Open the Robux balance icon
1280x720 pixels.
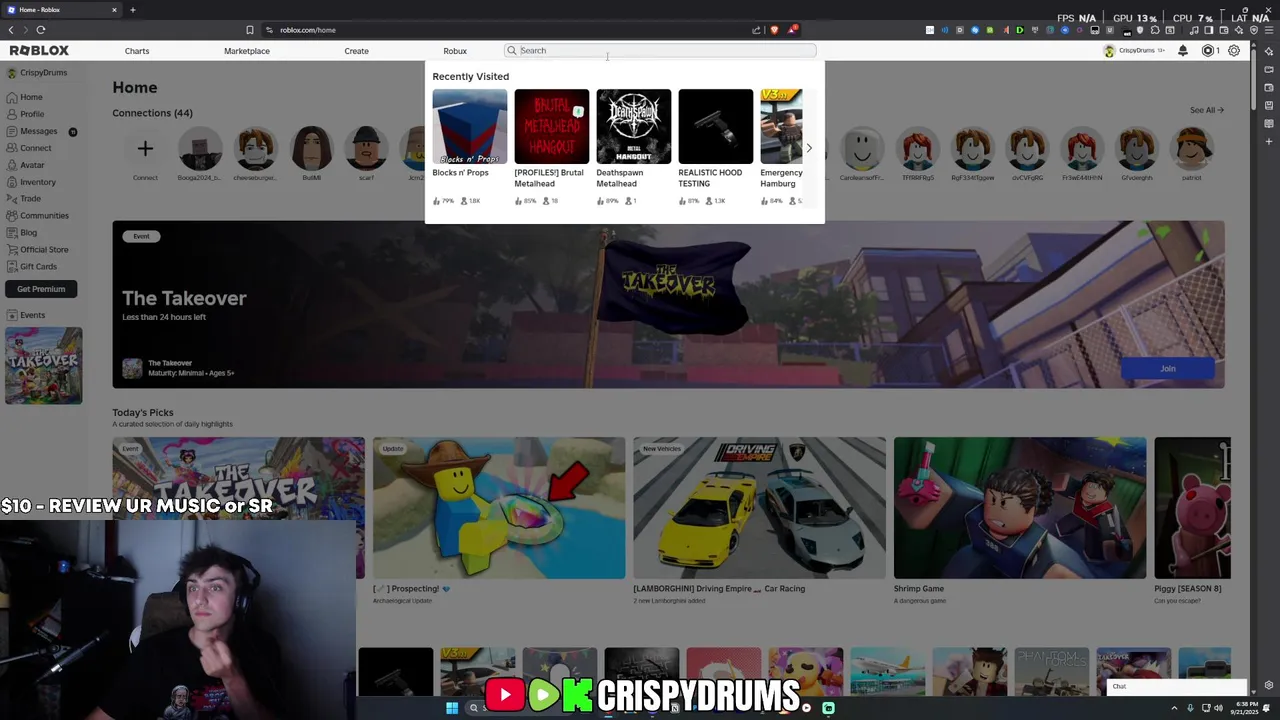coord(1208,50)
